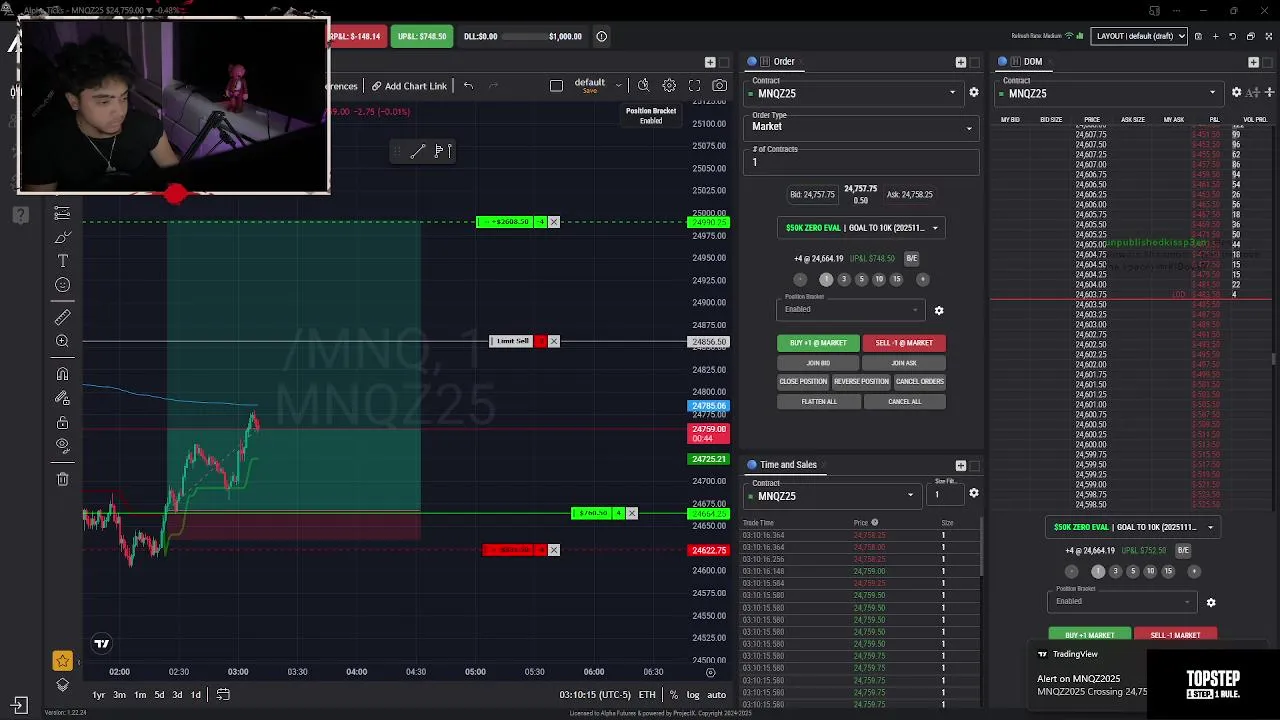Image resolution: width=1280 pixels, height=720 pixels.
Task: Expand Order panel contract MNQZ25 dropdown
Action: [856, 93]
